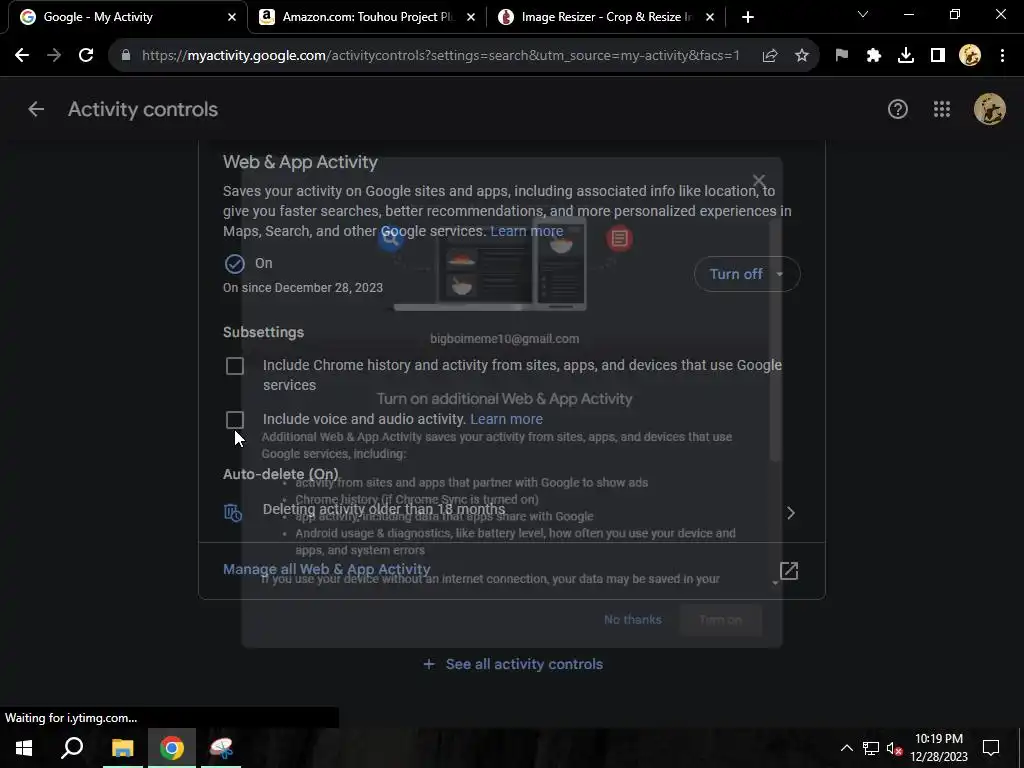Expand auto-delete settings with chevron

(x=791, y=513)
